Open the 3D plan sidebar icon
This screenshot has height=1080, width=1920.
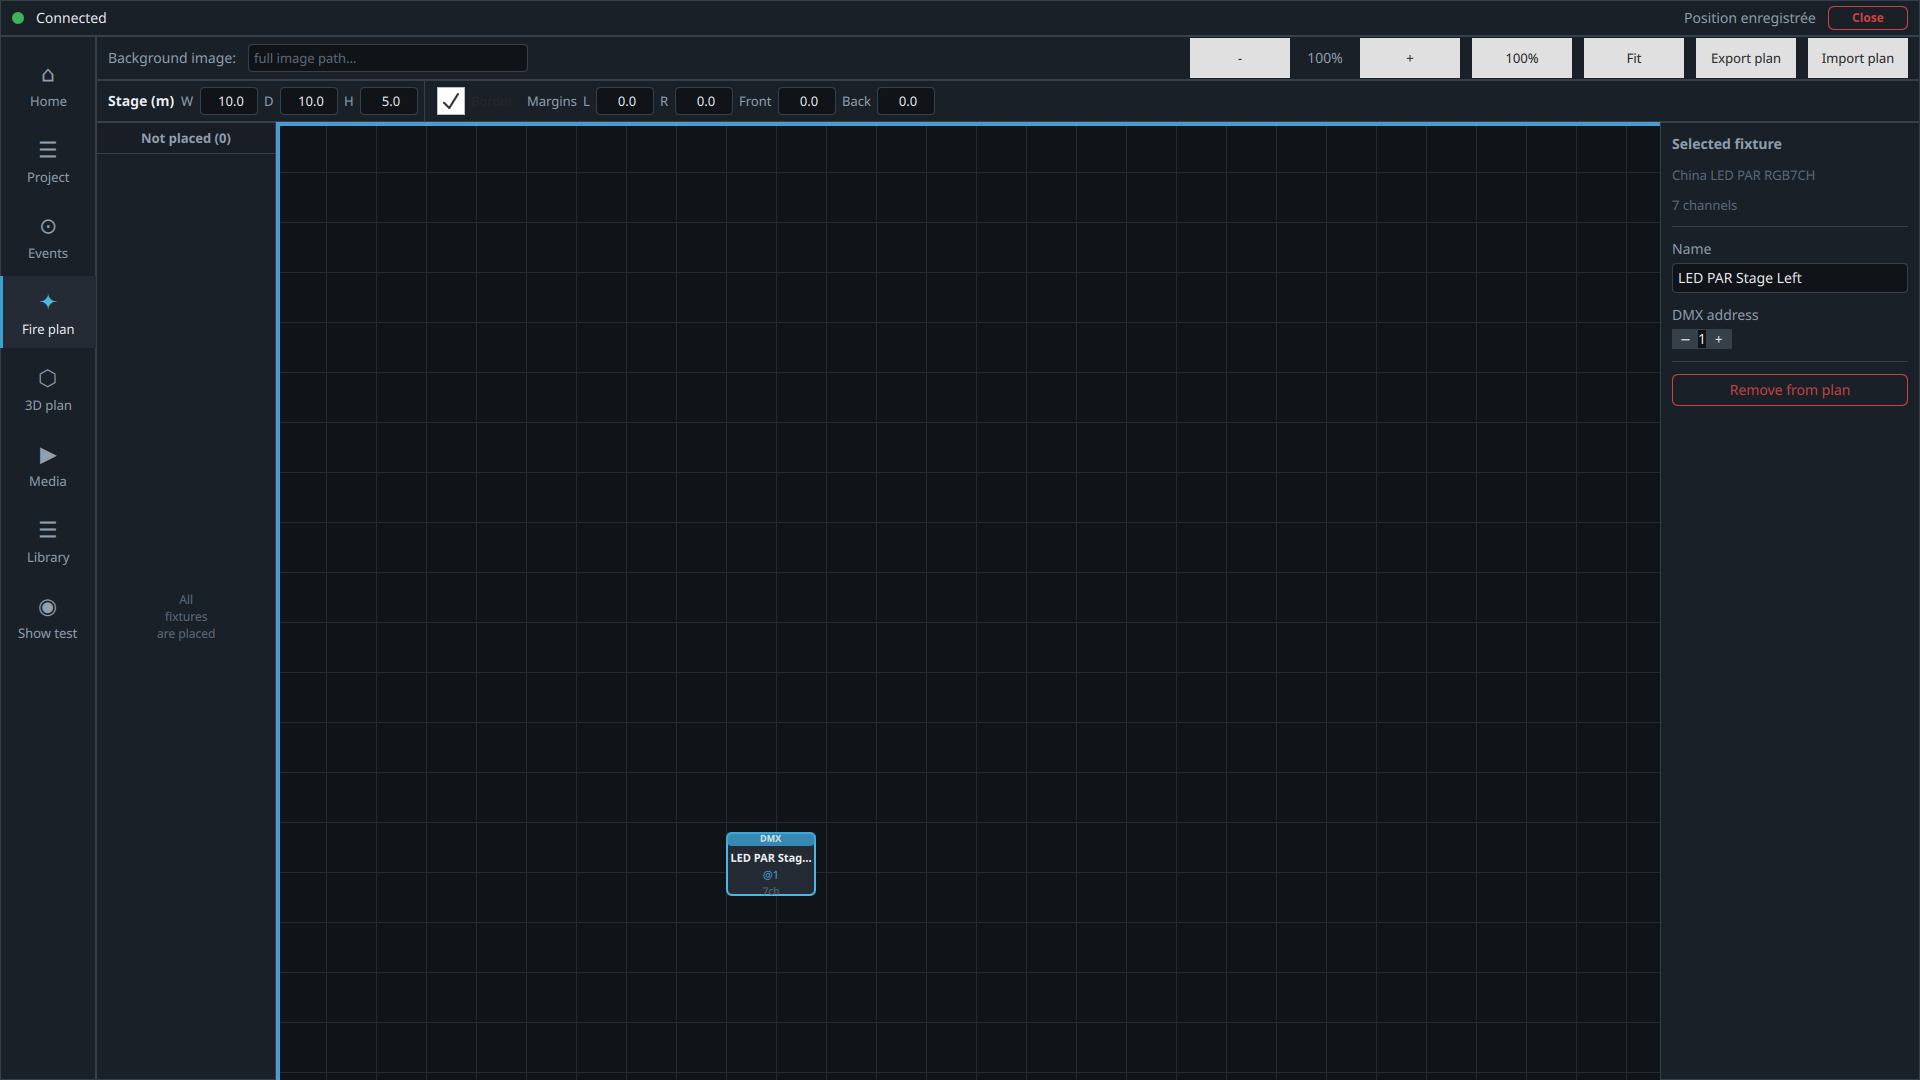pos(48,391)
